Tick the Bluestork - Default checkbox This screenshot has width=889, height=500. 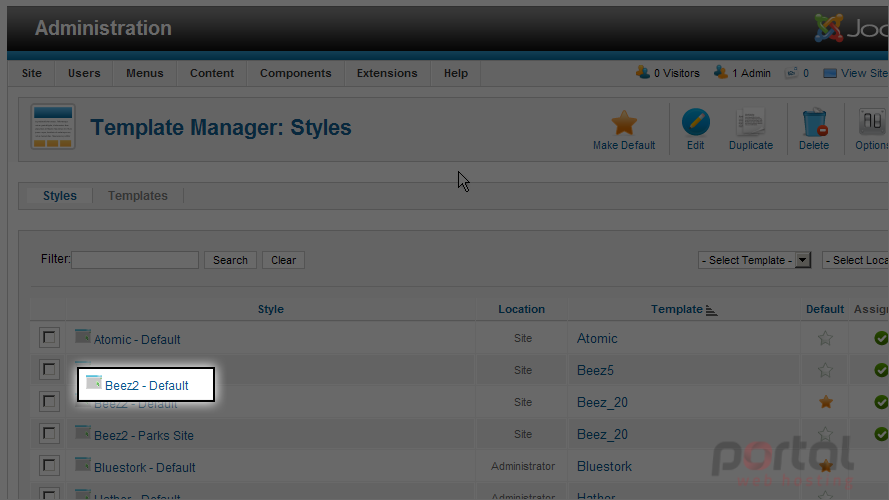[49, 465]
